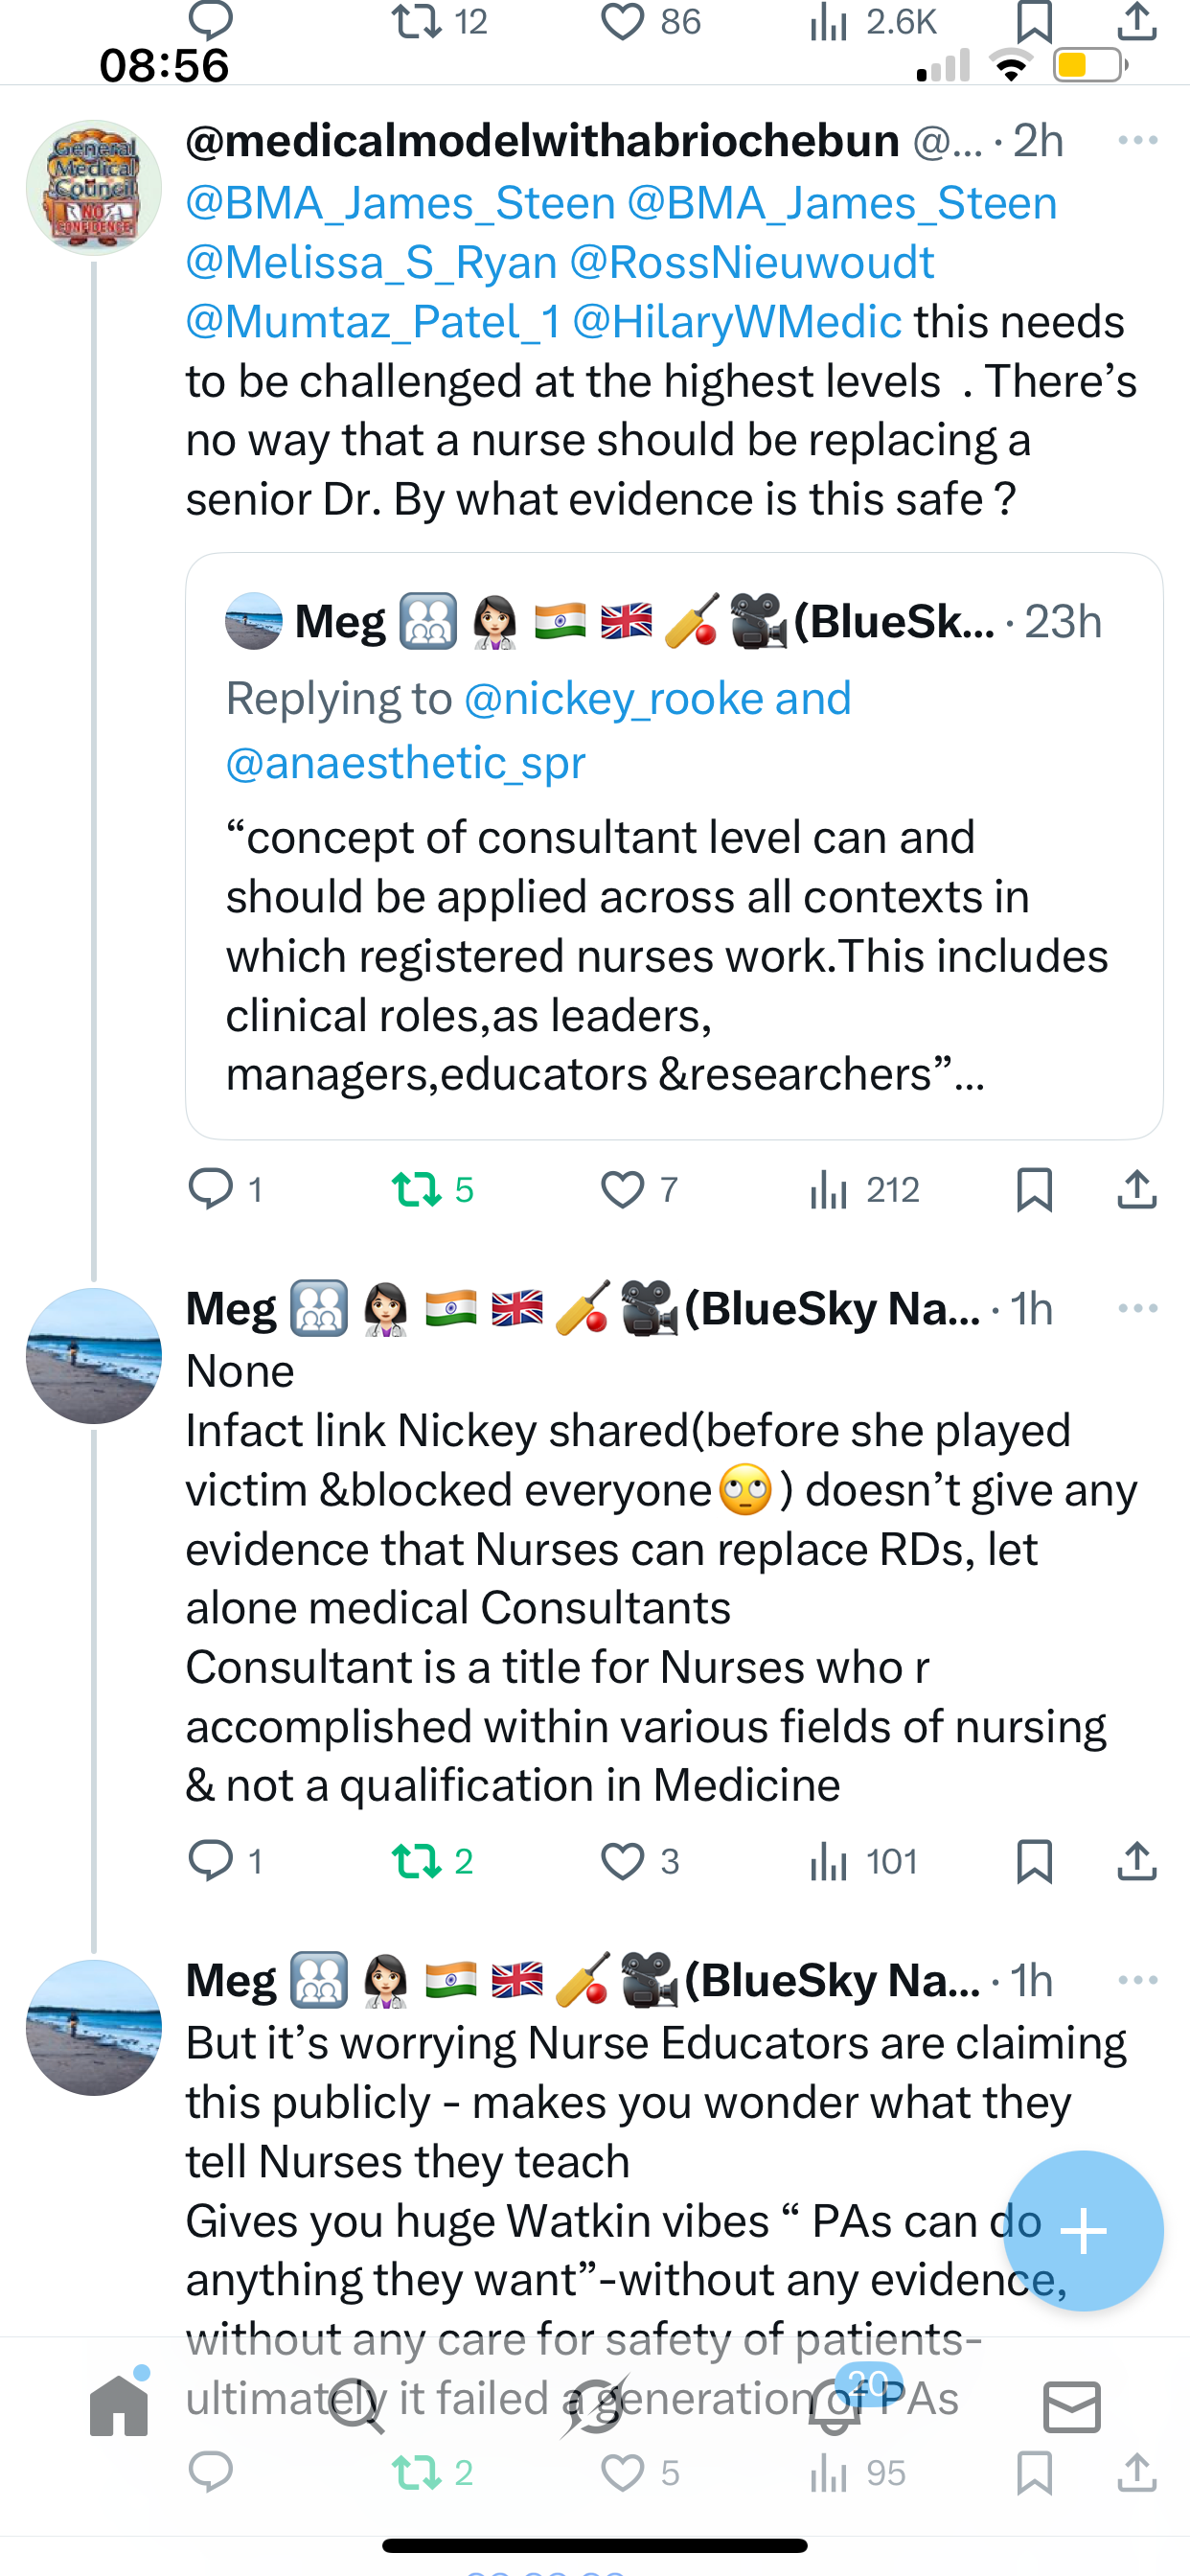The width and height of the screenshot is (1190, 2576).
Task: Tap the floating compose tweet button
Action: [1082, 2230]
